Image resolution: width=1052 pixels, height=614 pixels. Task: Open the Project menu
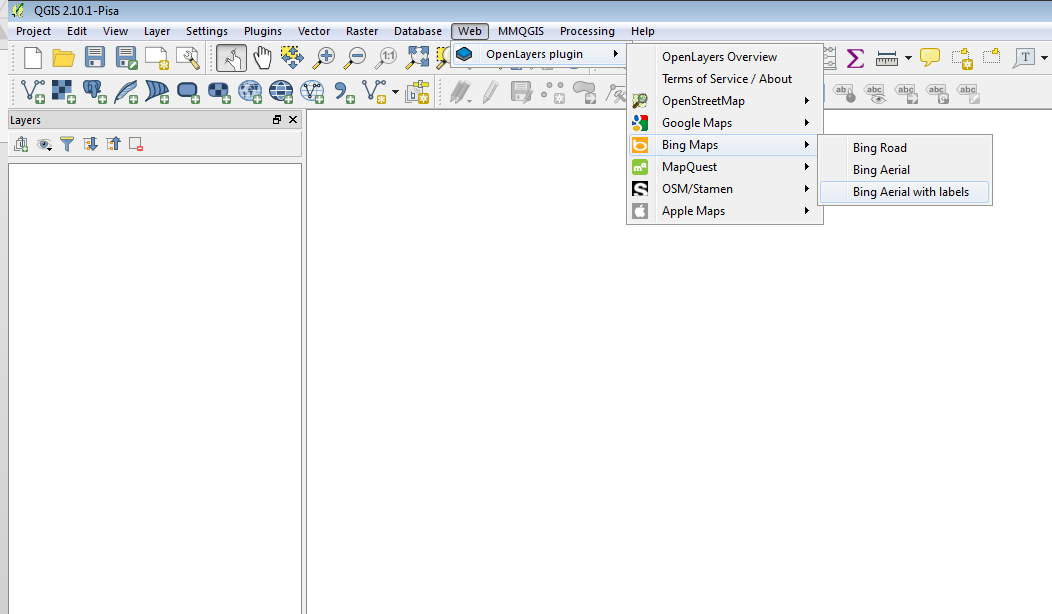coord(33,31)
